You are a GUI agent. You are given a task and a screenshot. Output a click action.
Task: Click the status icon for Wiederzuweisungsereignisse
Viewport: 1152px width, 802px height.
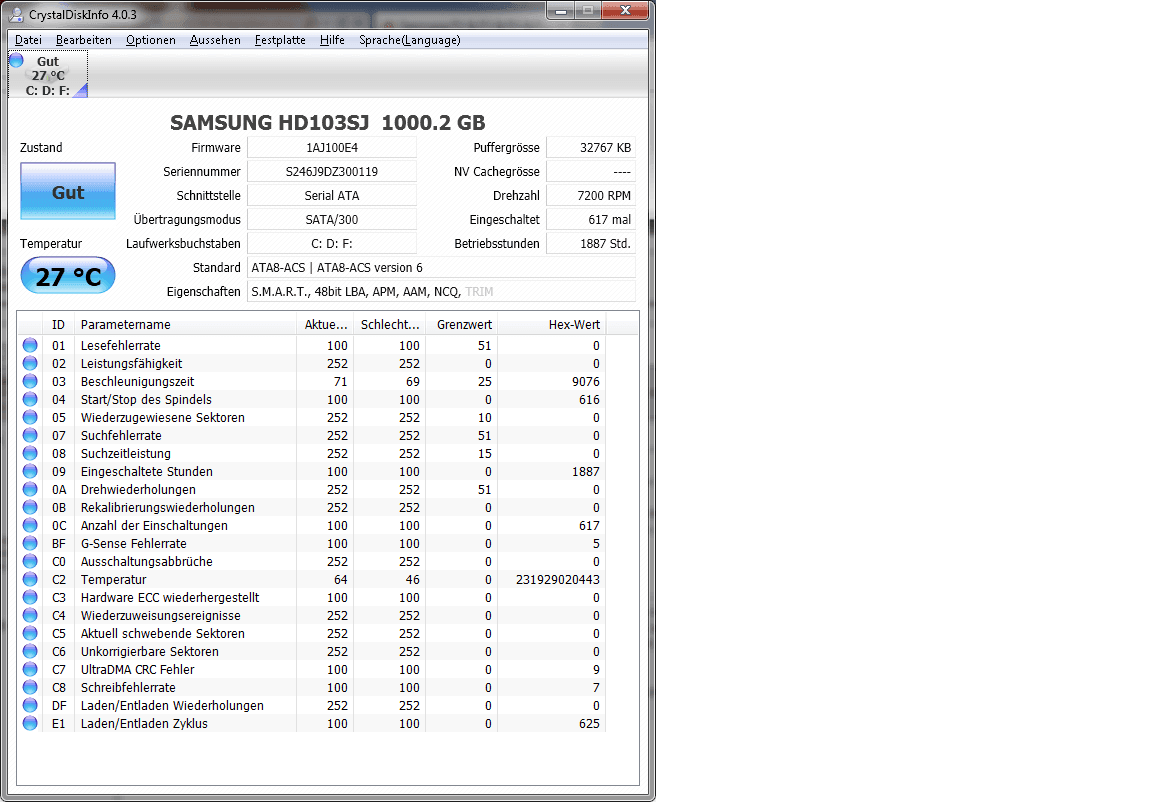30,615
